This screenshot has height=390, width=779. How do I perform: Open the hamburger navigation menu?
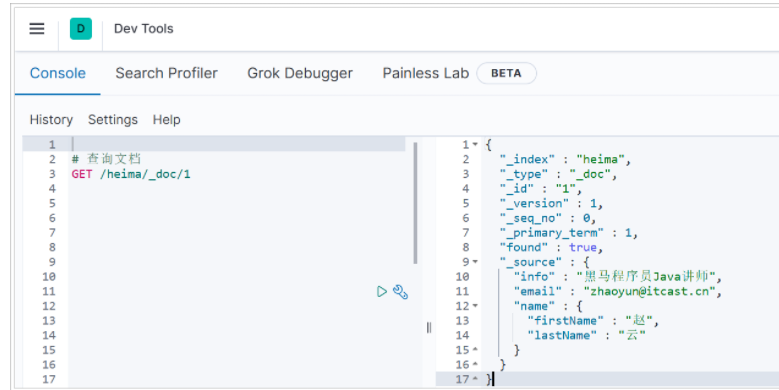[x=37, y=29]
